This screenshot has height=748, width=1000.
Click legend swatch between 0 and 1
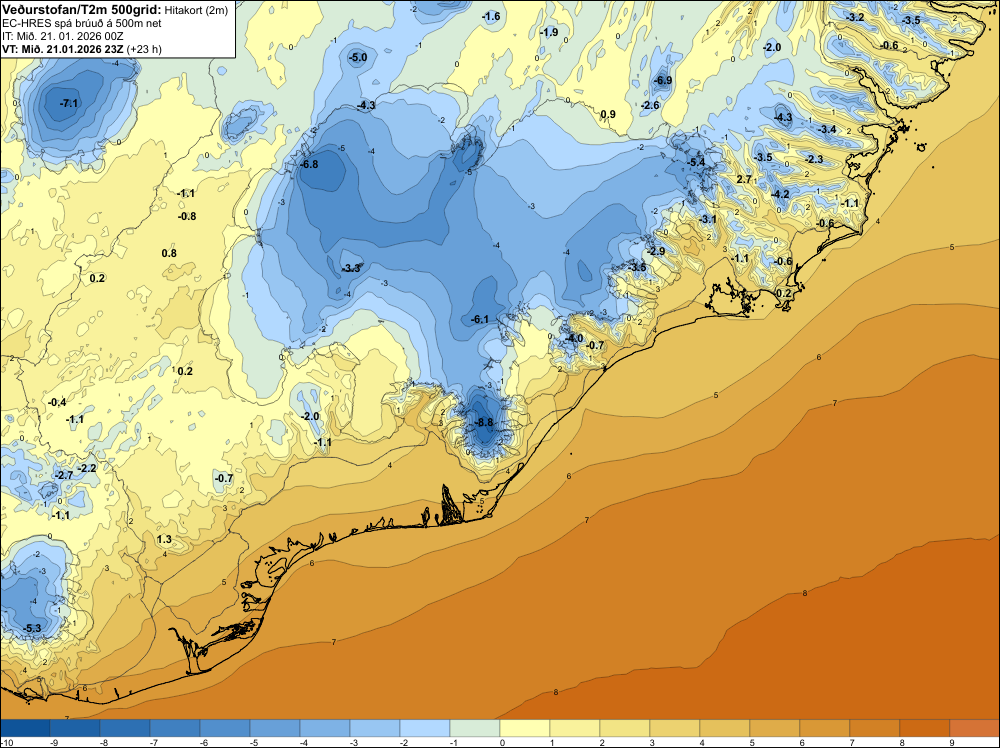(525, 728)
